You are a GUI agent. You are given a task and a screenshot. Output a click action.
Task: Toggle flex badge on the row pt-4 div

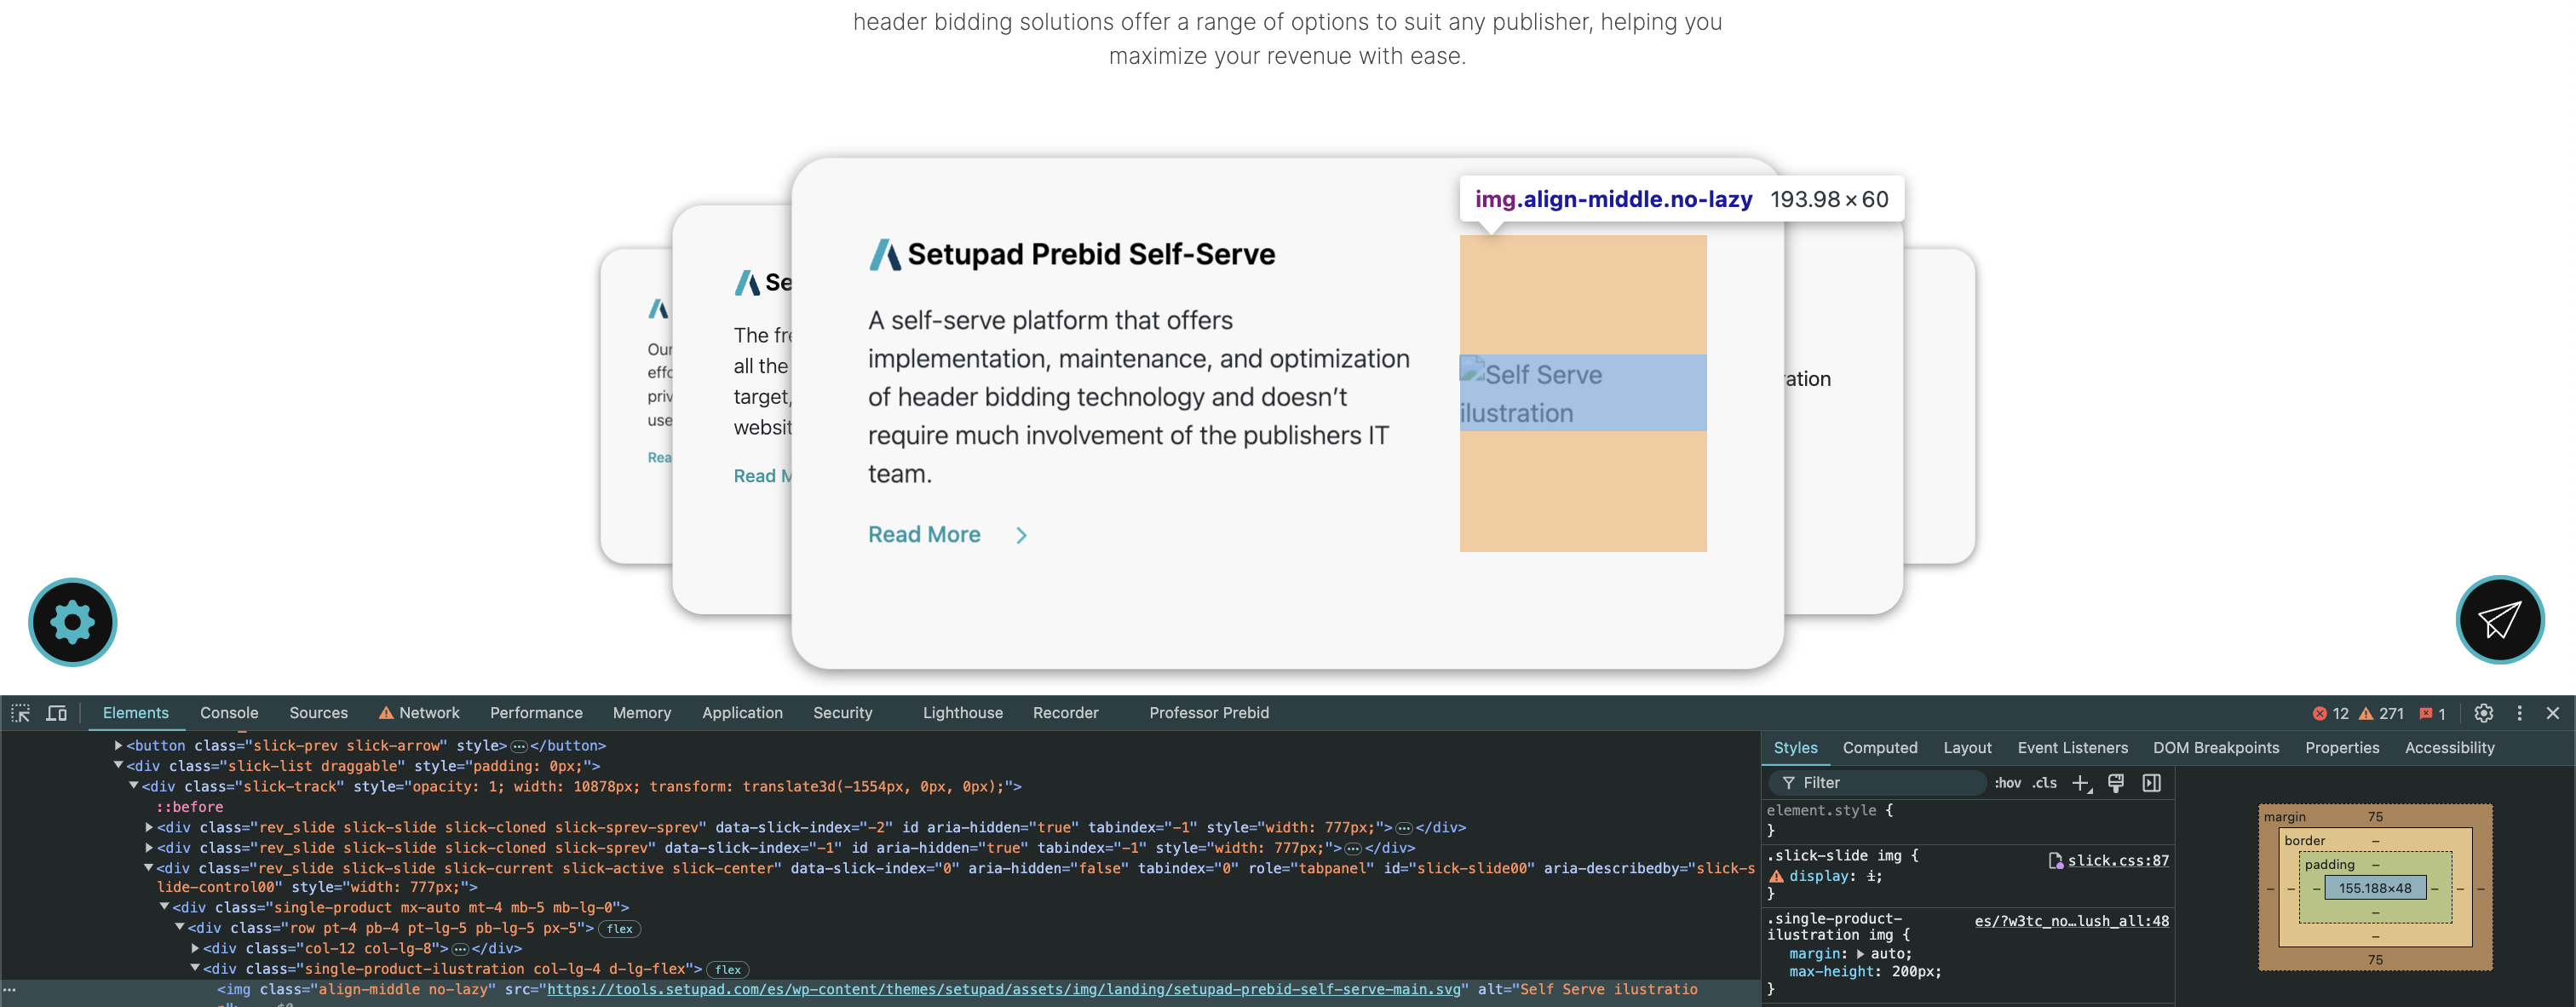(x=620, y=929)
